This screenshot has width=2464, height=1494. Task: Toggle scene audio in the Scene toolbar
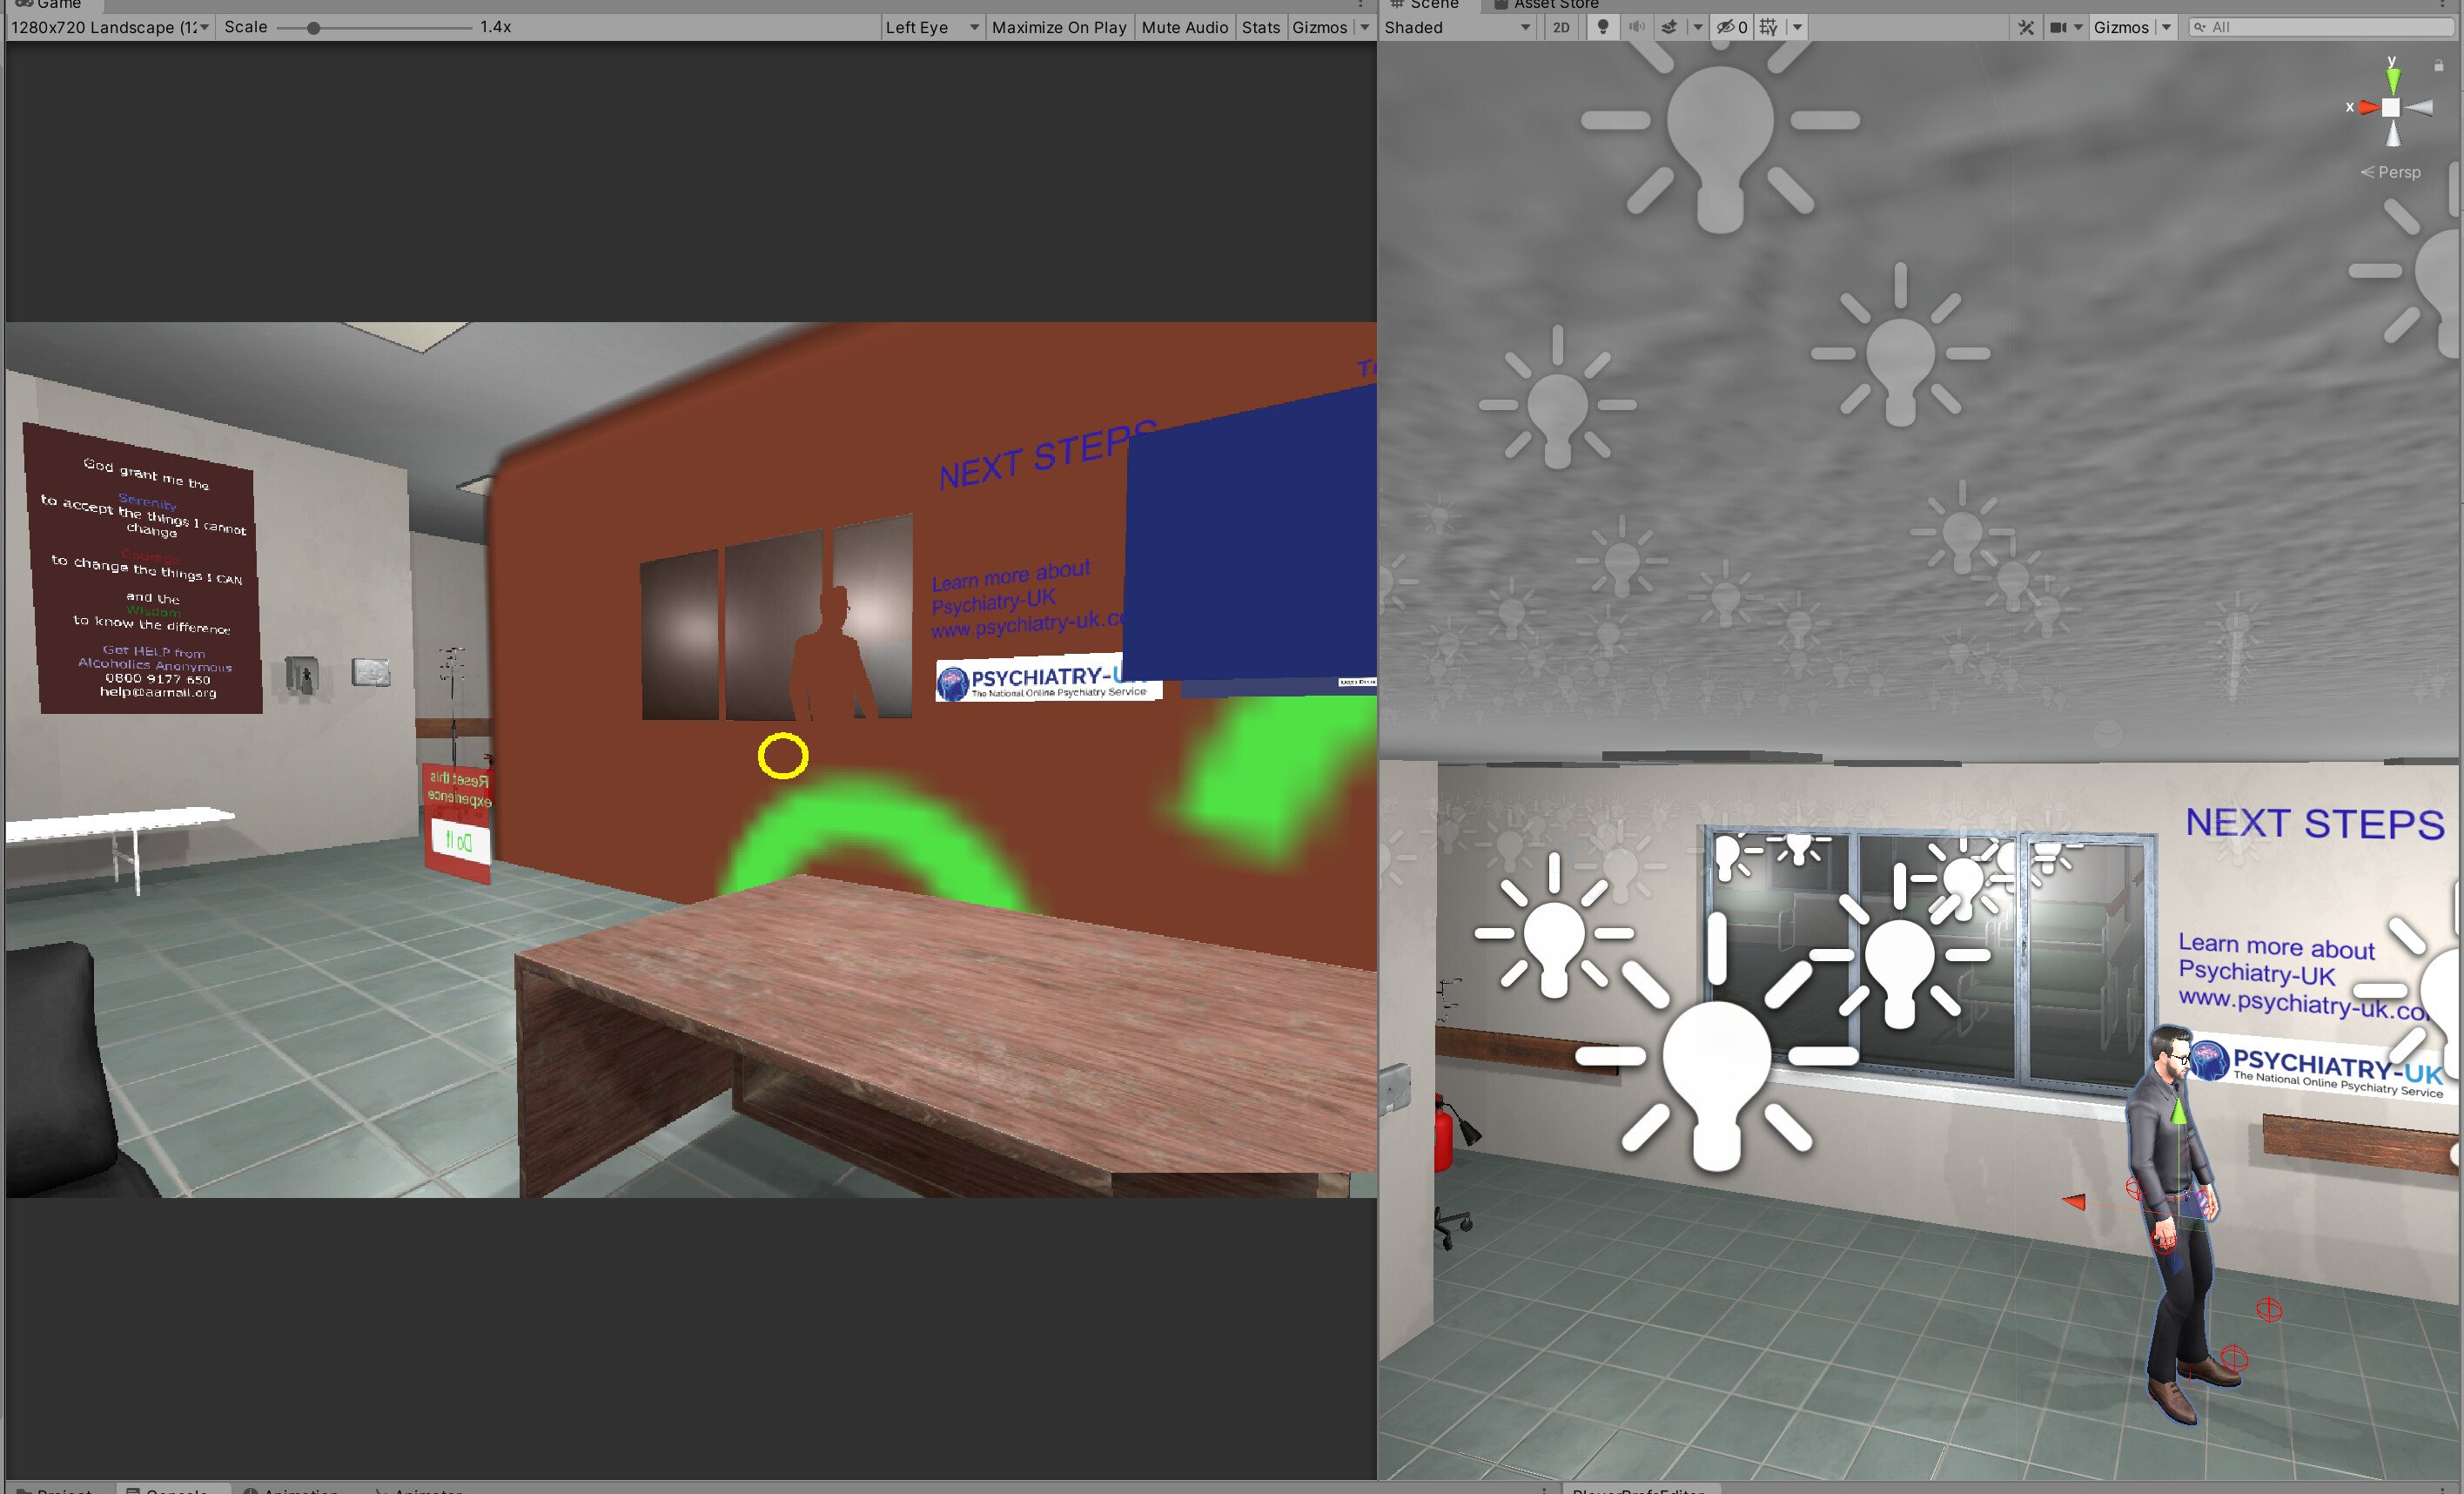1637,27
